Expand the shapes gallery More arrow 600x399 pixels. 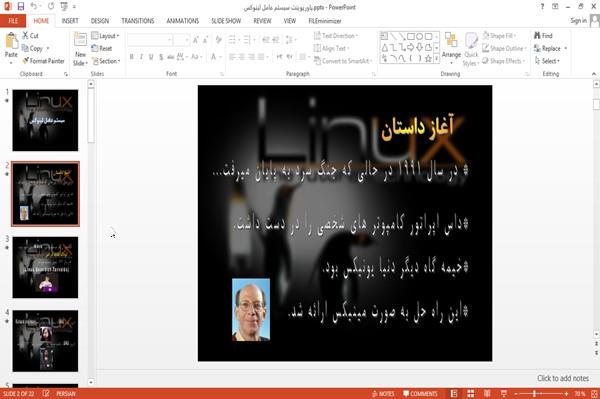[x=437, y=59]
